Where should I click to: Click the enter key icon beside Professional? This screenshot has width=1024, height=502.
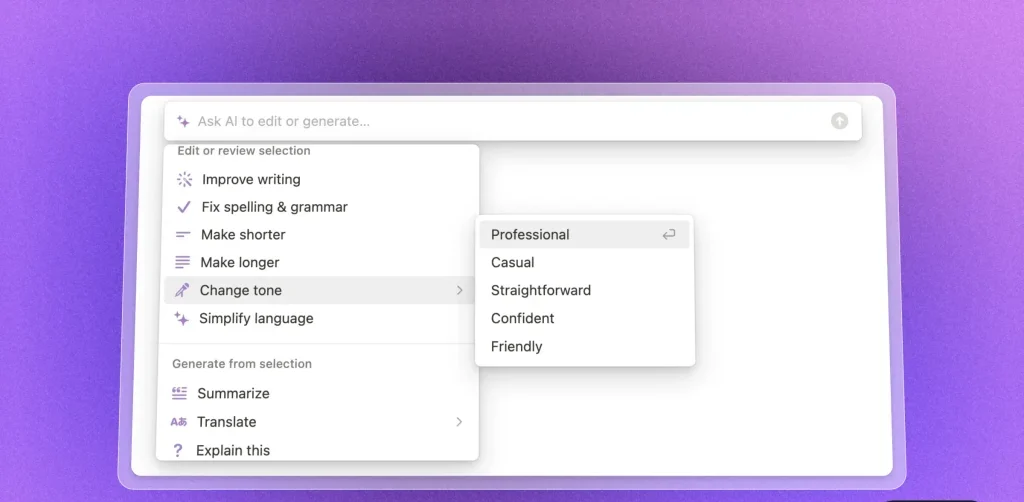(669, 235)
